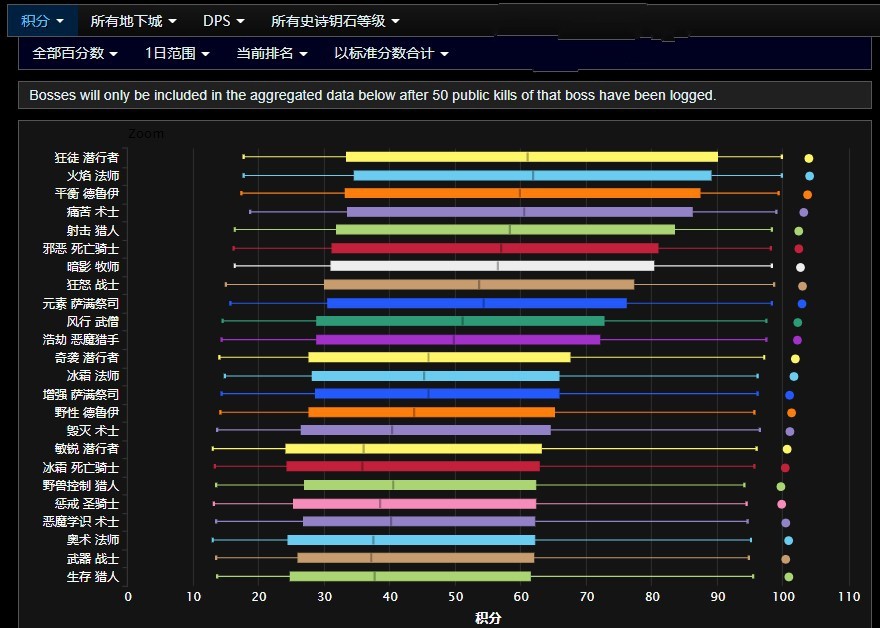Image resolution: width=880 pixels, height=628 pixels.
Task: Expand the 所有地下城 dungeon dropdown
Action: point(133,20)
